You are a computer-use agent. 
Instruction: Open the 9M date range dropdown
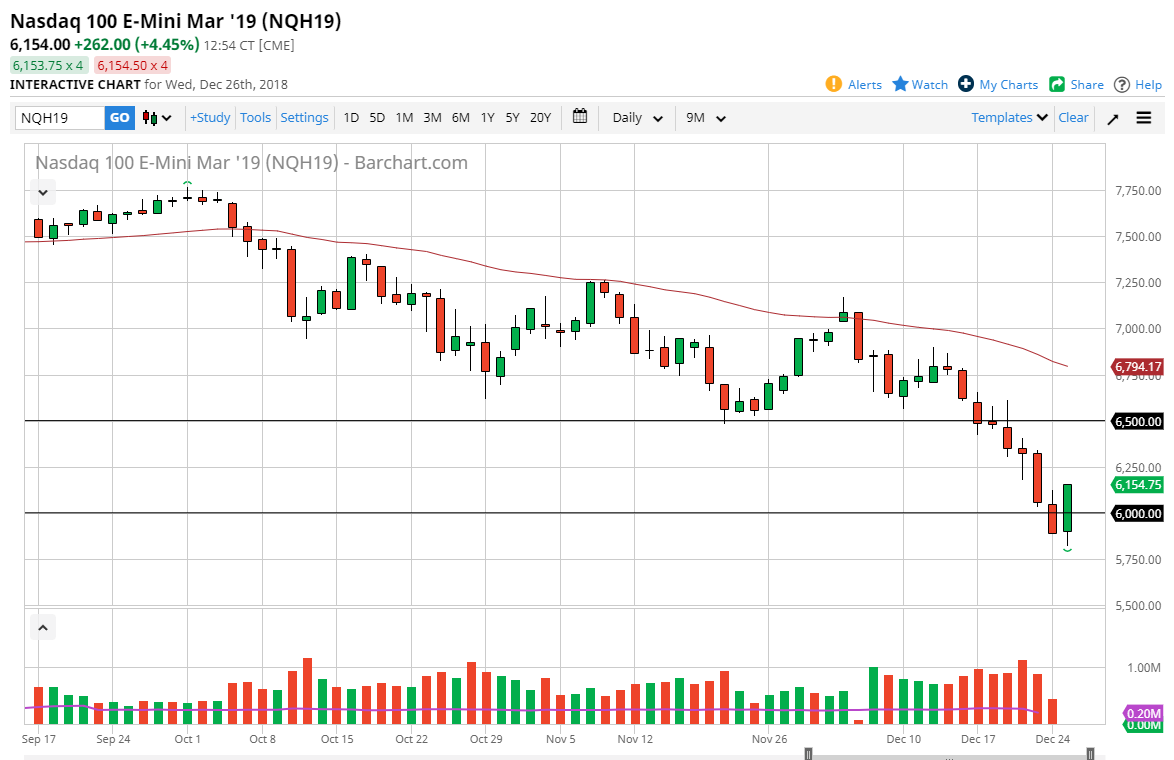(x=706, y=117)
